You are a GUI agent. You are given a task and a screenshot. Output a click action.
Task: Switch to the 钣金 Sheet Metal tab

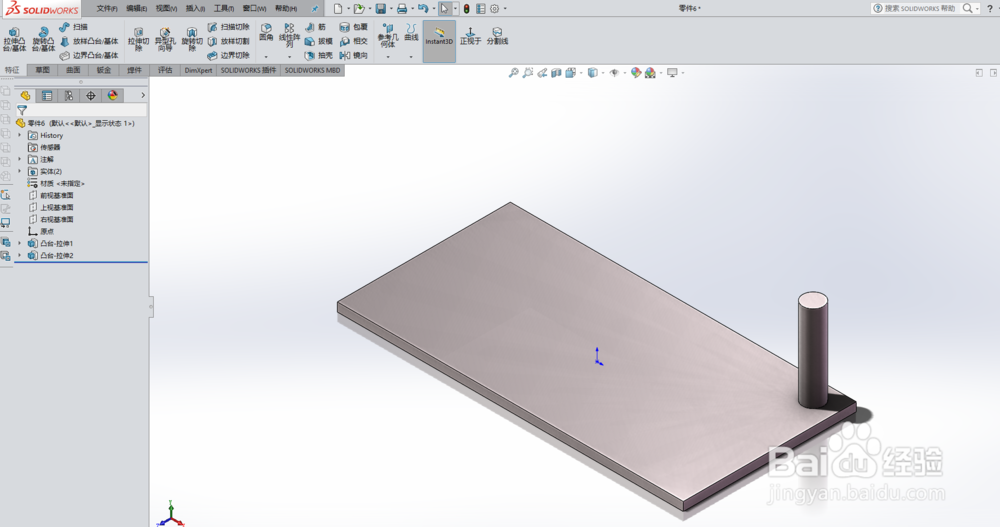click(104, 70)
